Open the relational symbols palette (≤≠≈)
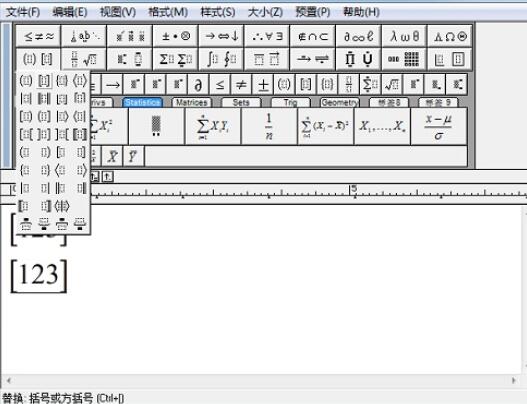527x404 pixels. [38, 36]
